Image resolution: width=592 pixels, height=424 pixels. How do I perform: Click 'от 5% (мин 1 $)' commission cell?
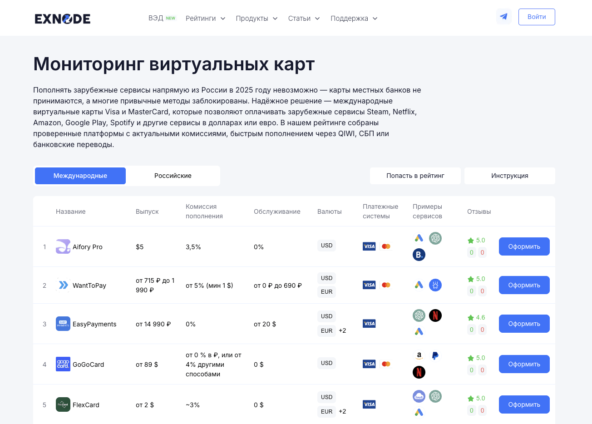209,285
